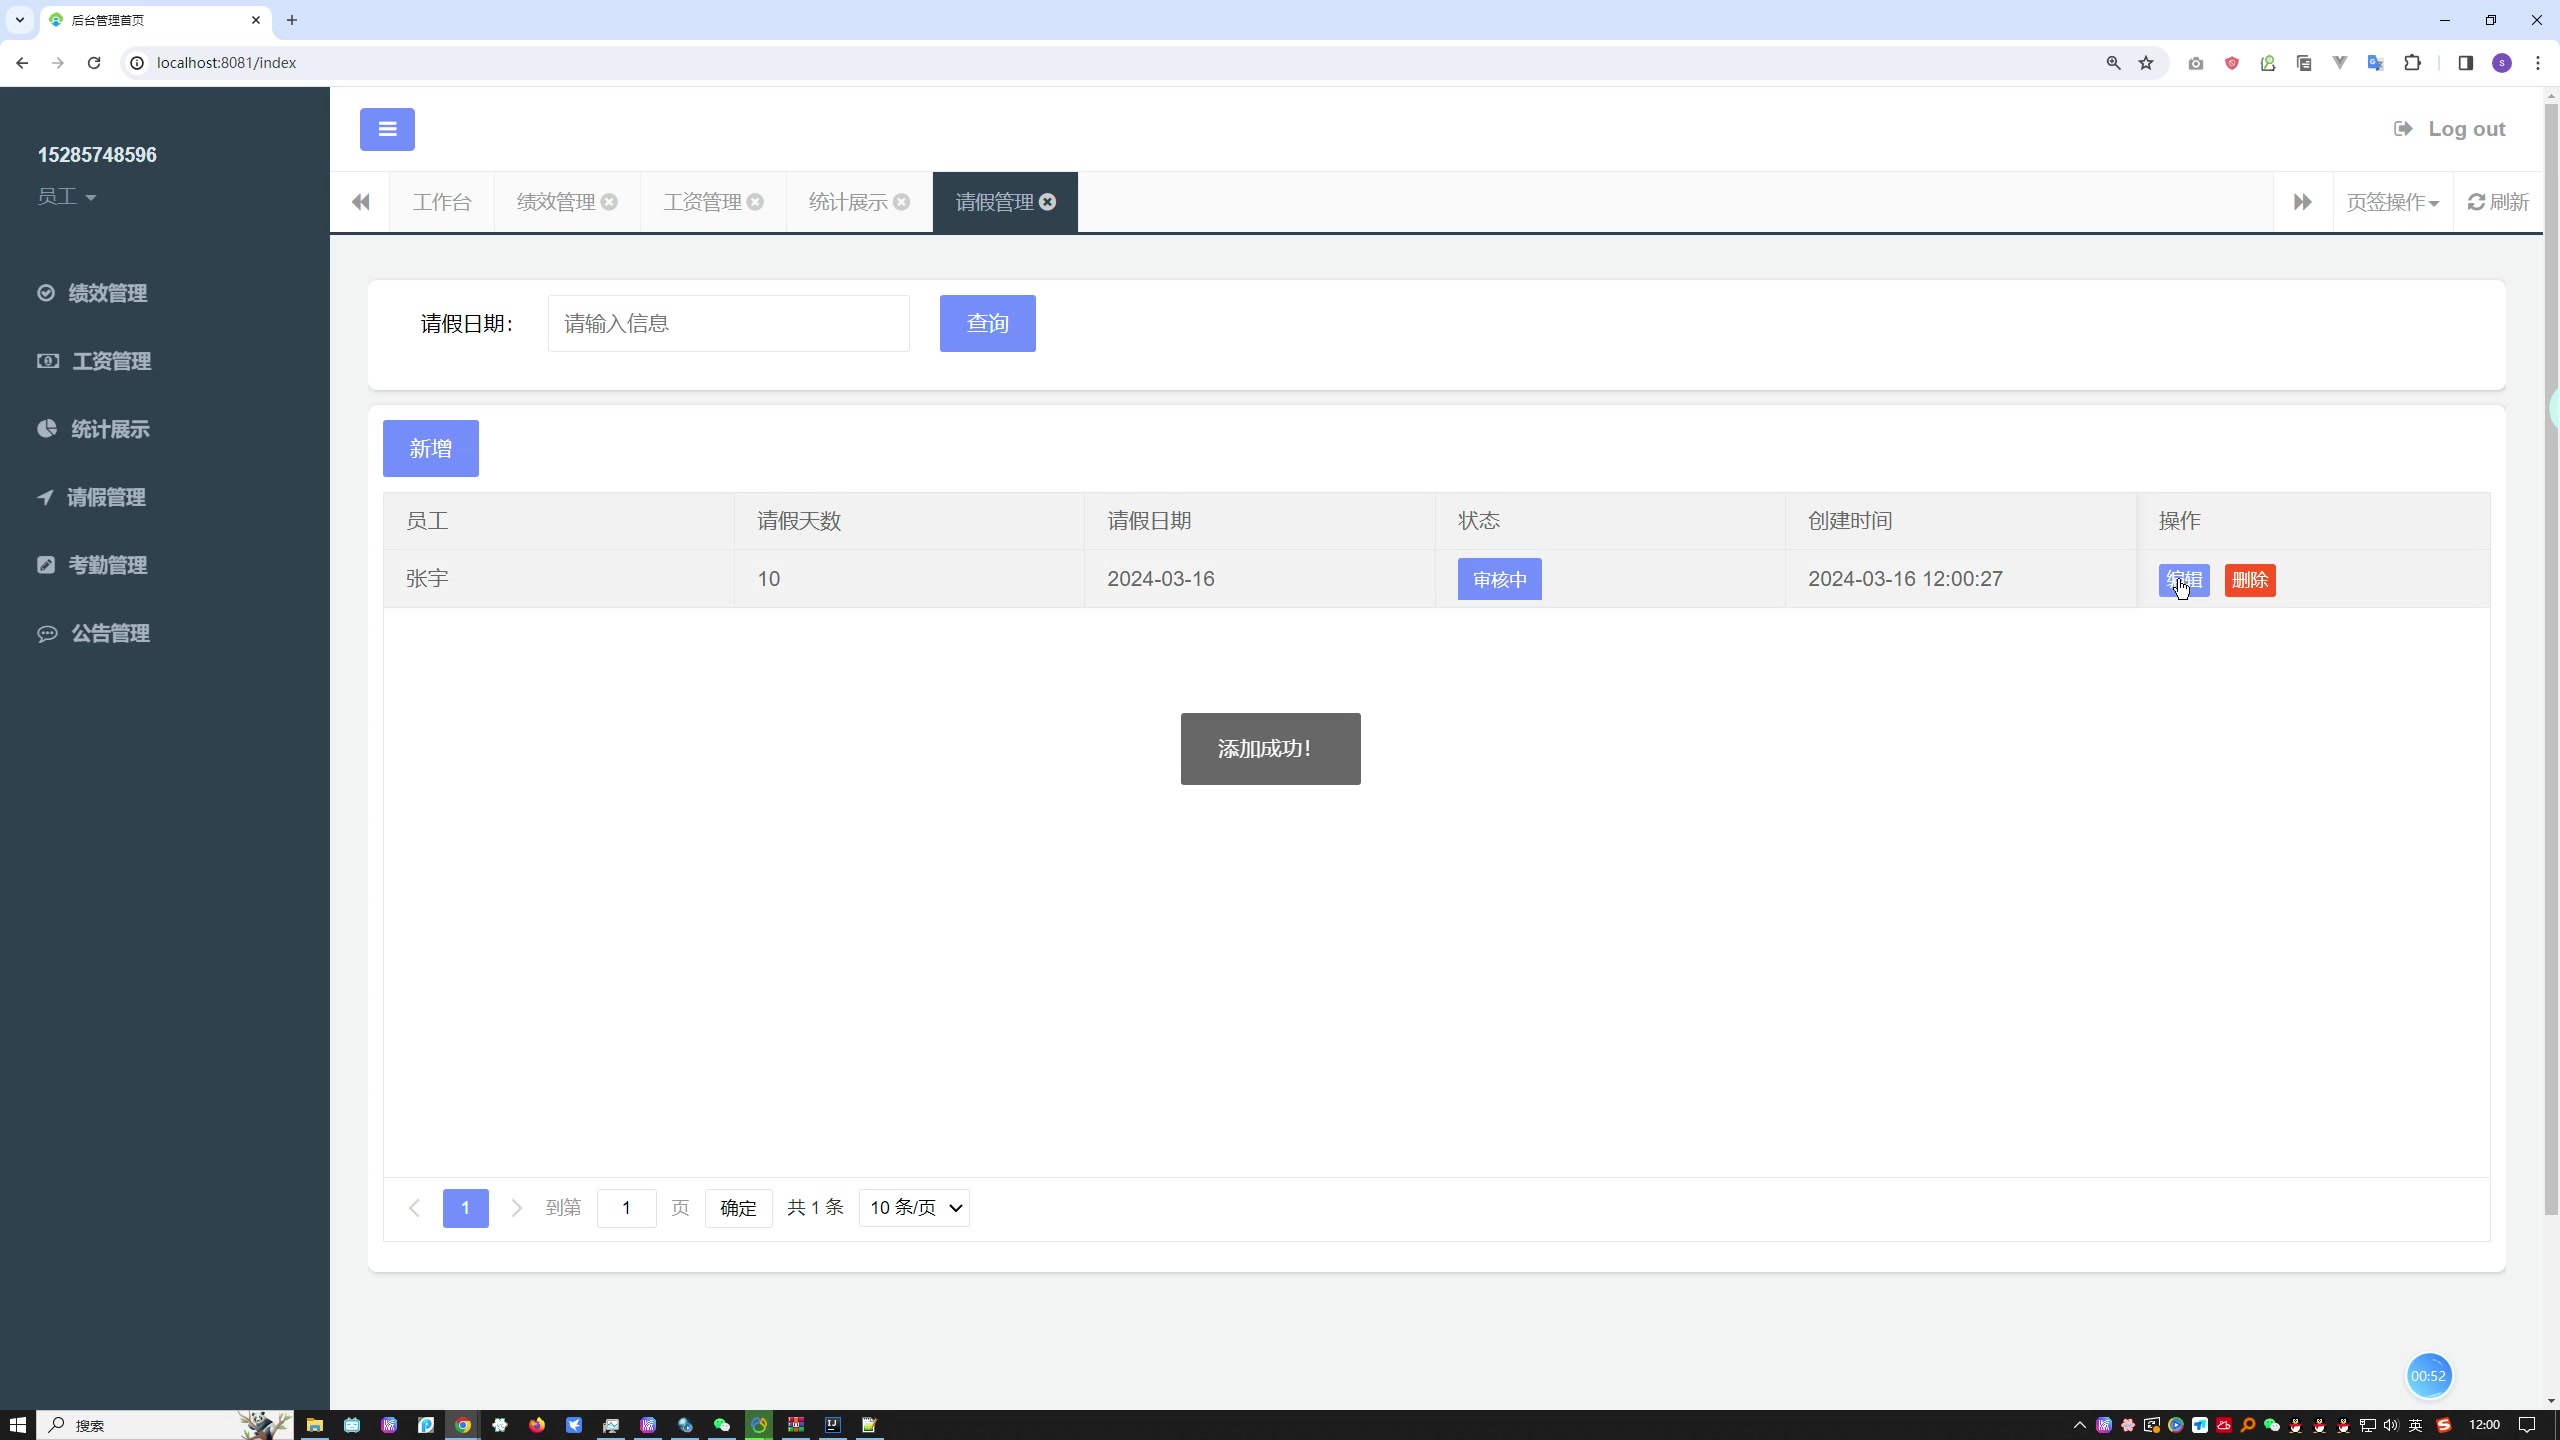
Task: Open the 10 条/页 page-size dropdown
Action: tap(914, 1208)
